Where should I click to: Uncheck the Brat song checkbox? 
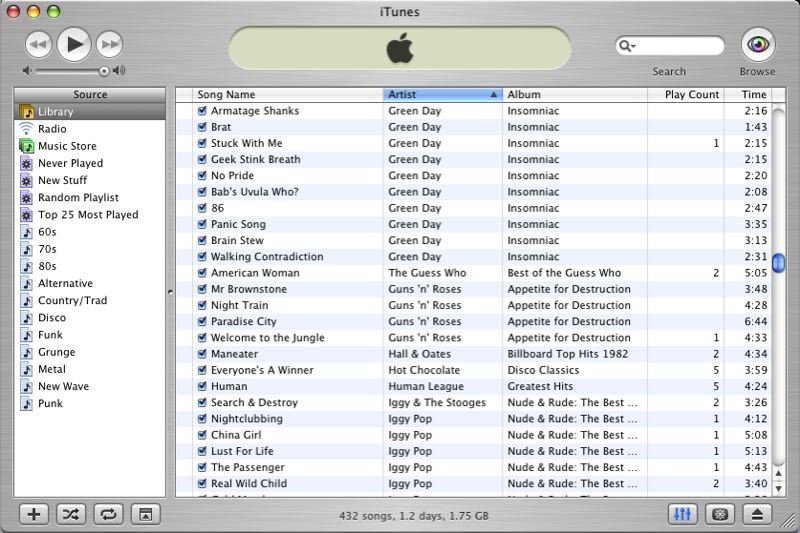(x=202, y=127)
